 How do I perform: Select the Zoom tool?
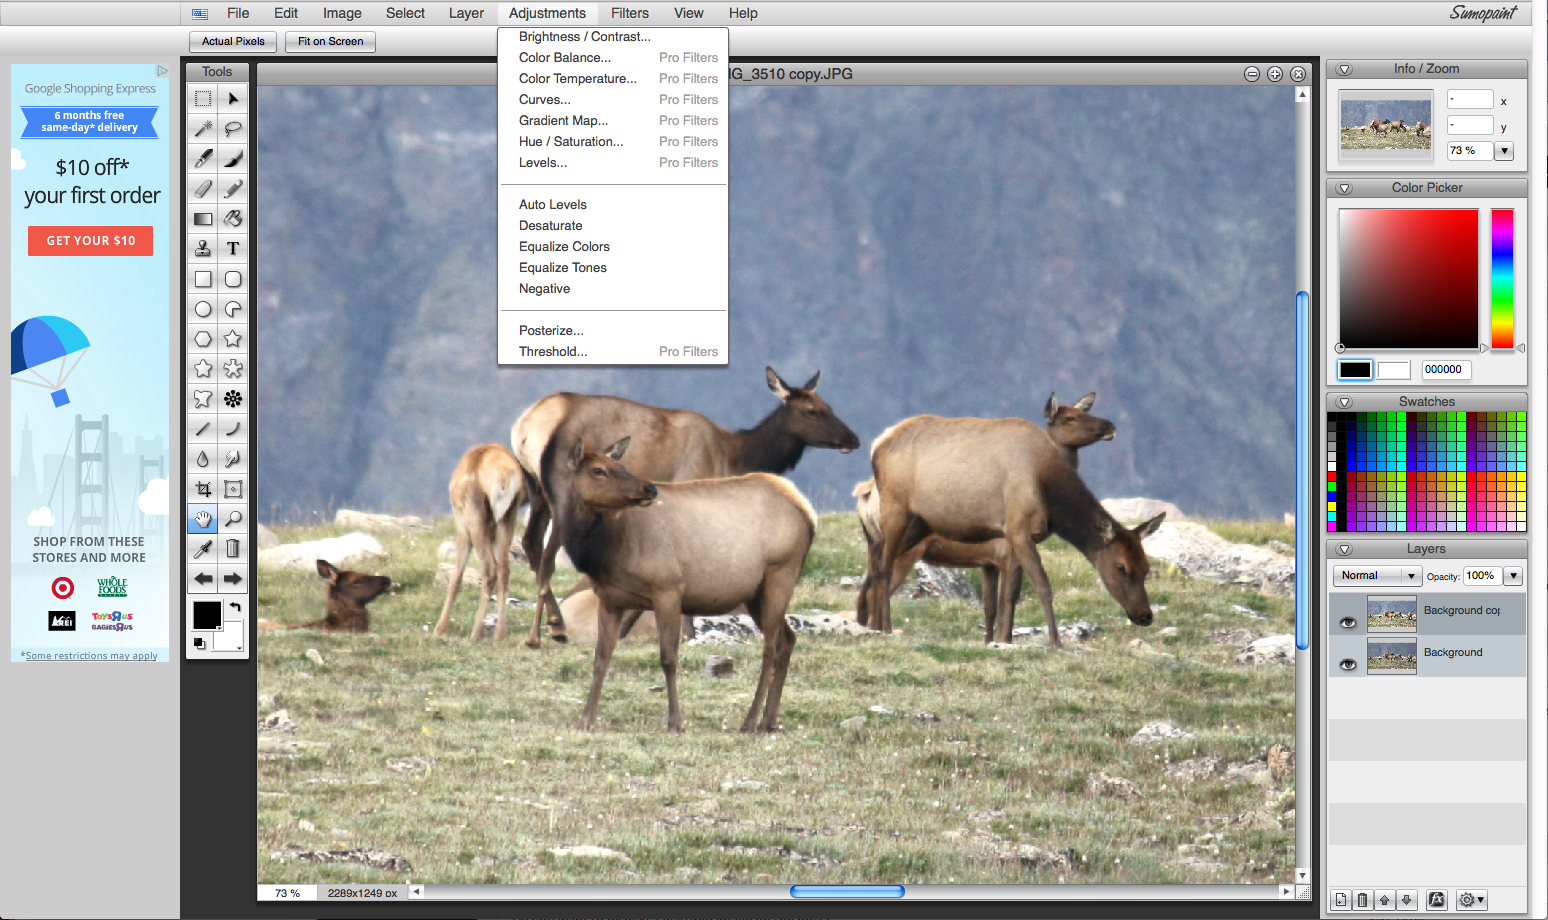pos(232,518)
